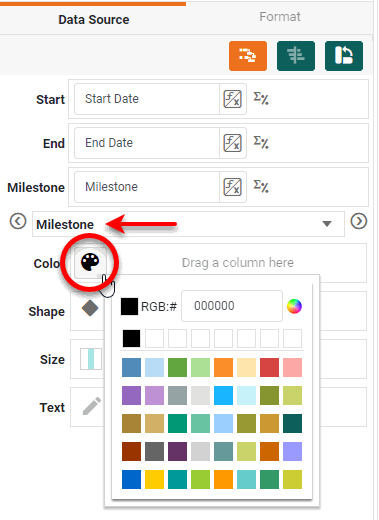Screen dimensions: 379x520
Task: Click the gray diamond shape icon
Action: 90,308
